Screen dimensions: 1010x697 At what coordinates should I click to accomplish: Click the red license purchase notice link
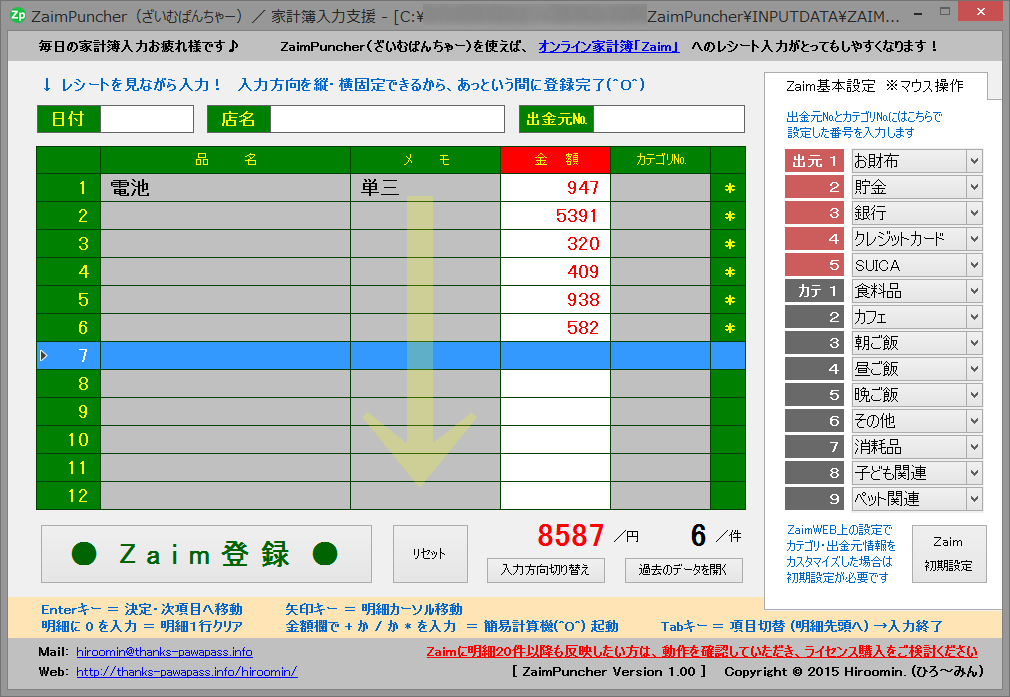702,651
